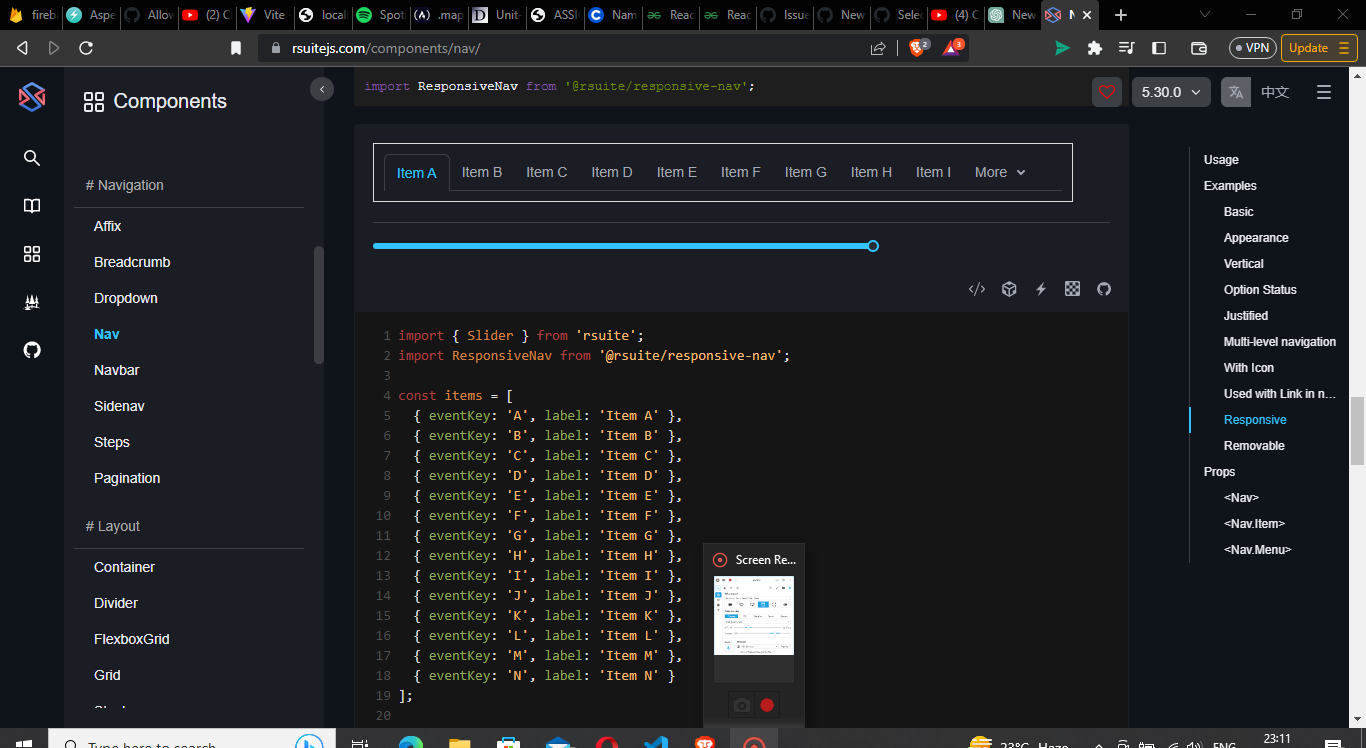This screenshot has height=748, width=1366.
Task: Click the blue slider handle in the demo
Action: [x=872, y=245]
